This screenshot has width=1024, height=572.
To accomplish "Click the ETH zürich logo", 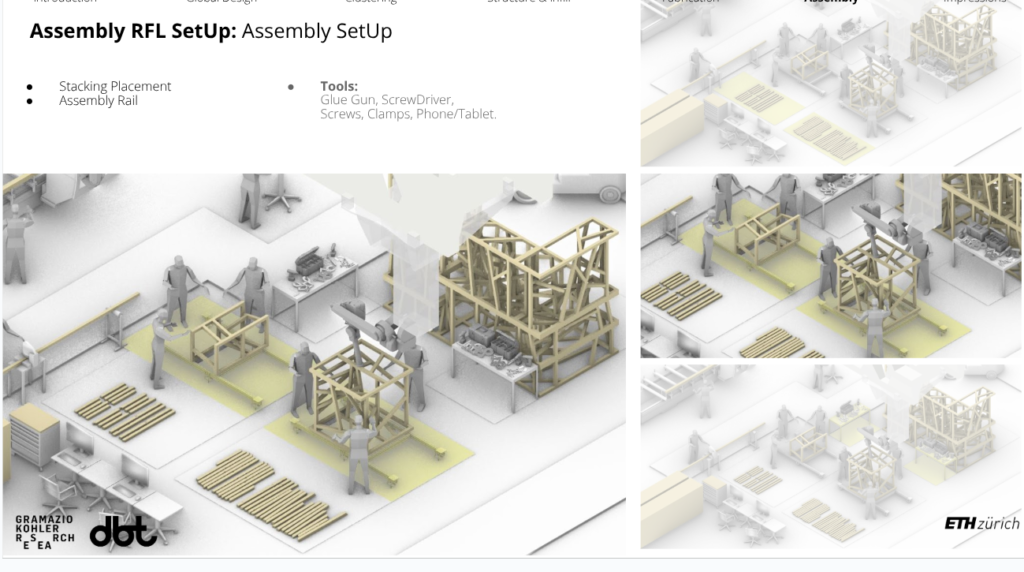I will tap(981, 524).
